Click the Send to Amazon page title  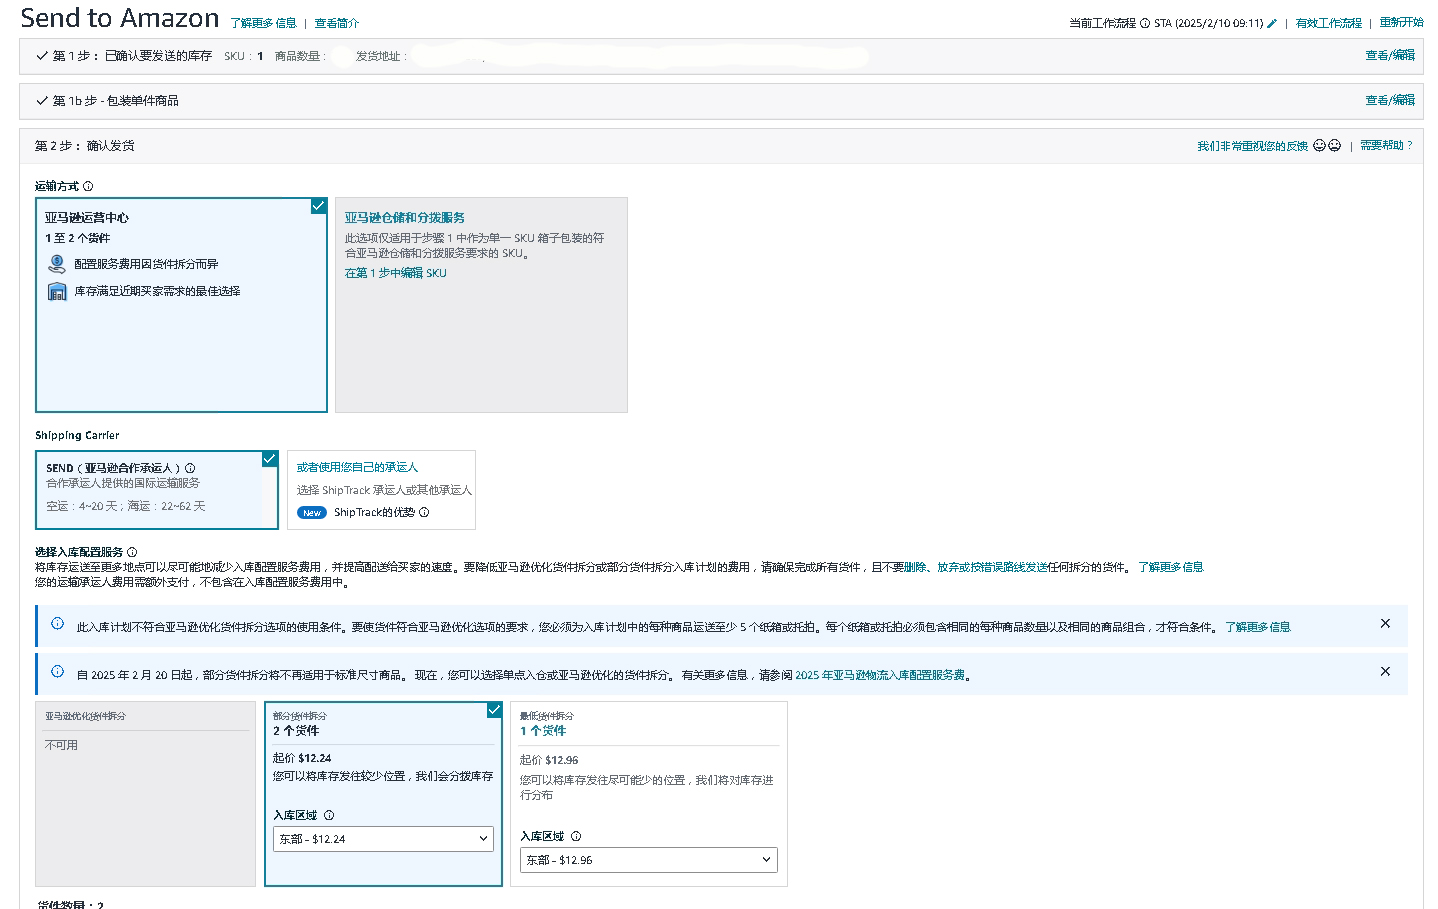pos(120,18)
